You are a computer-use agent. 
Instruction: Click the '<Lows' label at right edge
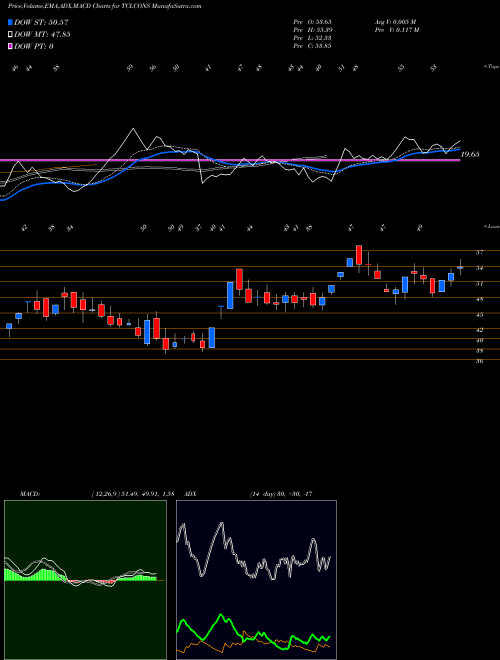tap(491, 226)
